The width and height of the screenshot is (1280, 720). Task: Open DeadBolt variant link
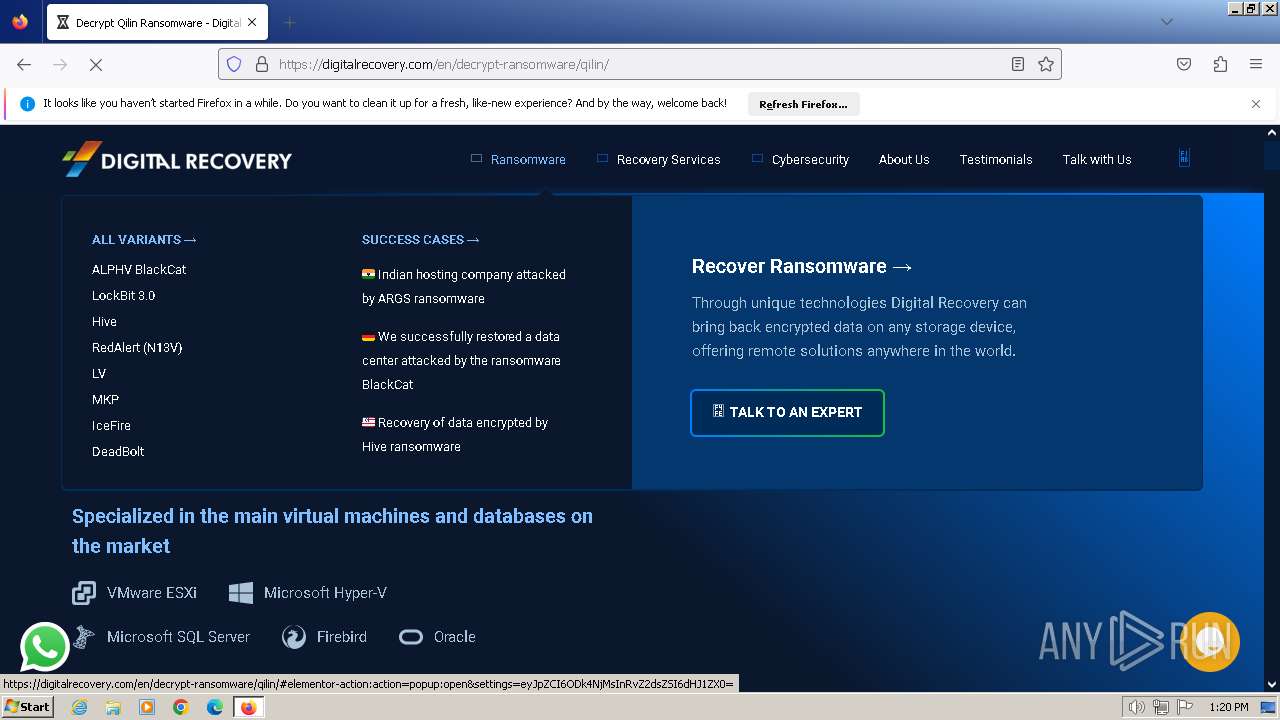tap(118, 451)
